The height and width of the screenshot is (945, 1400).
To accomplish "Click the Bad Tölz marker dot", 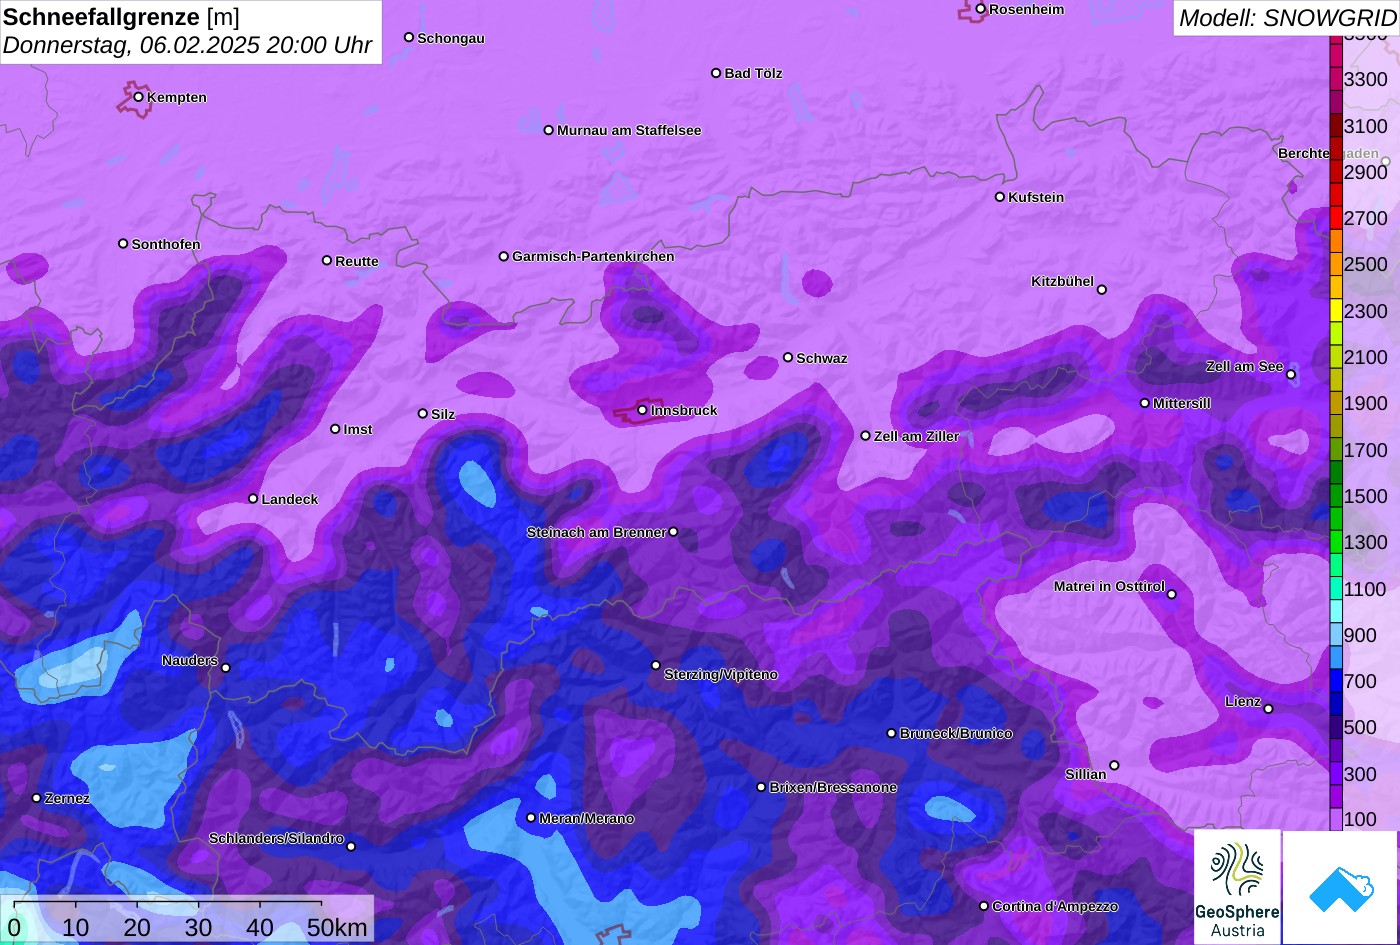I will tap(716, 73).
